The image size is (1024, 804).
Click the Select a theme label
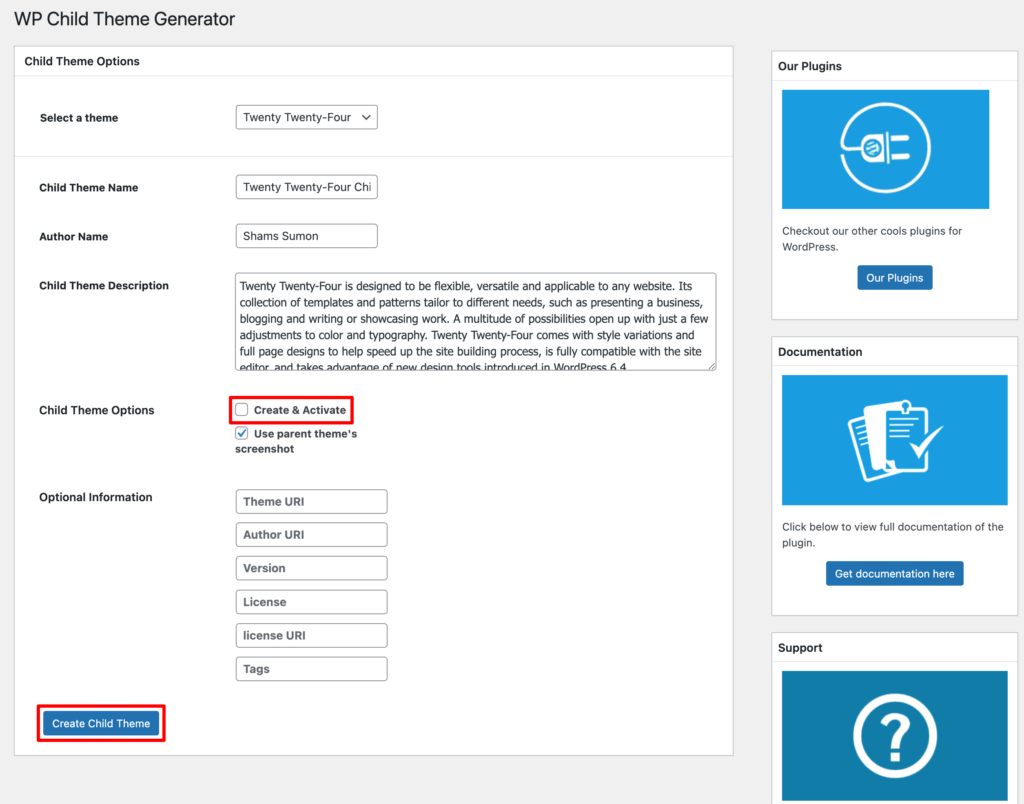[x=79, y=118]
